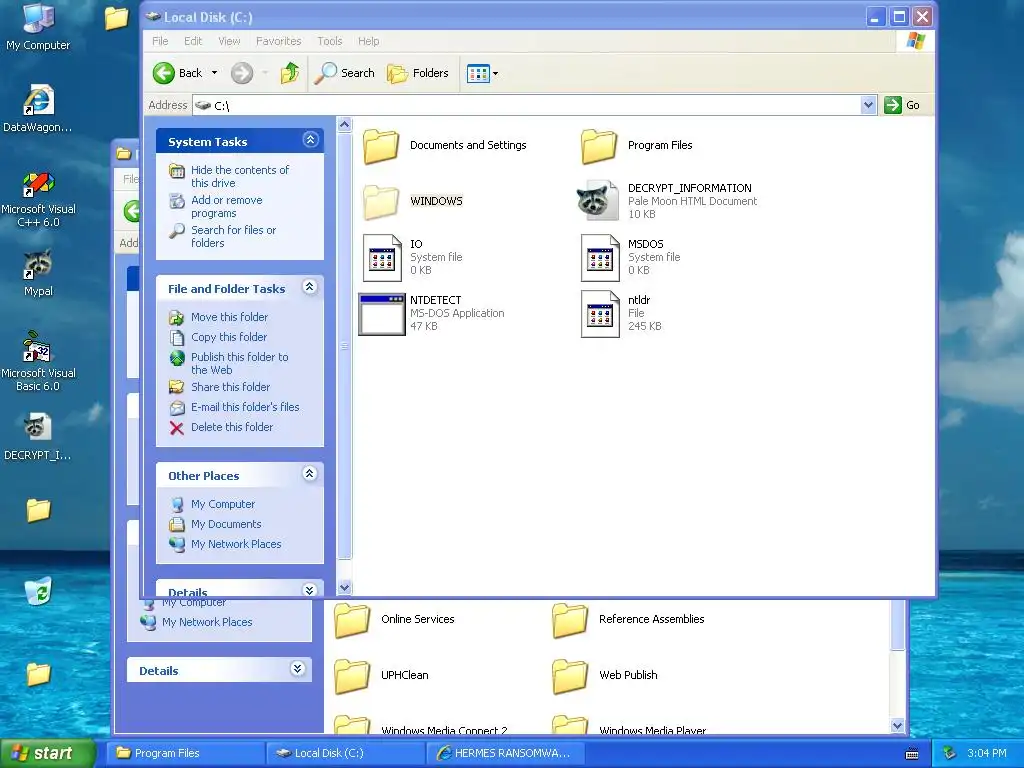
Task: Open the Edit menu
Action: click(x=193, y=41)
